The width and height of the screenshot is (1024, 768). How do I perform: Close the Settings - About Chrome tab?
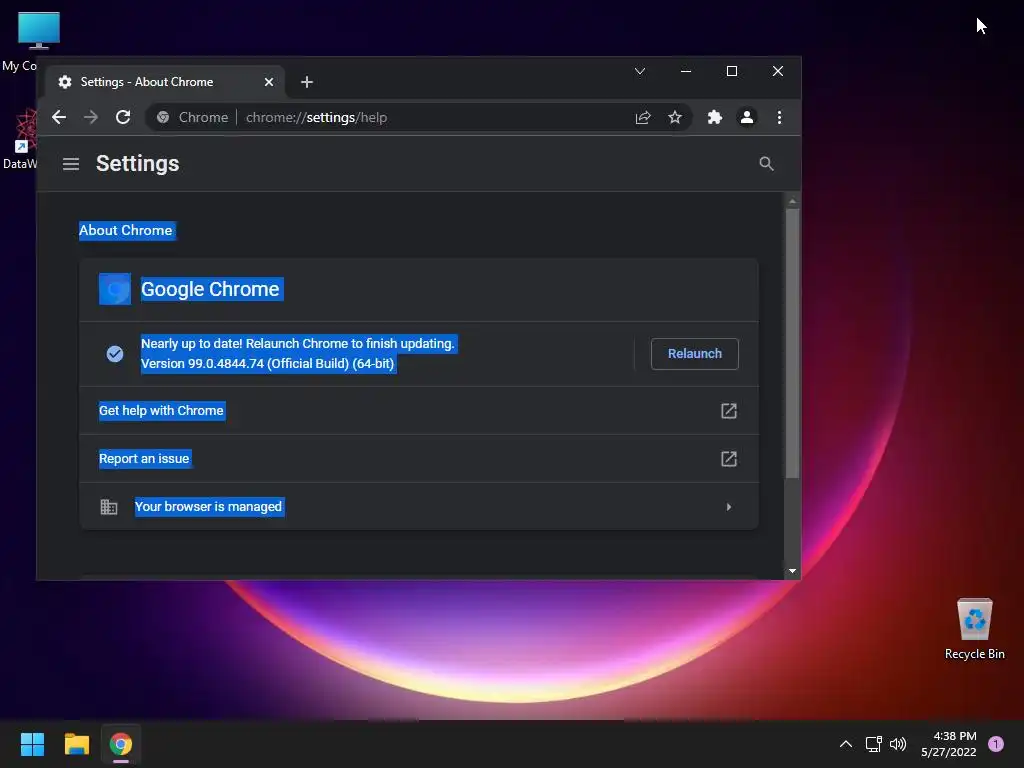click(268, 82)
